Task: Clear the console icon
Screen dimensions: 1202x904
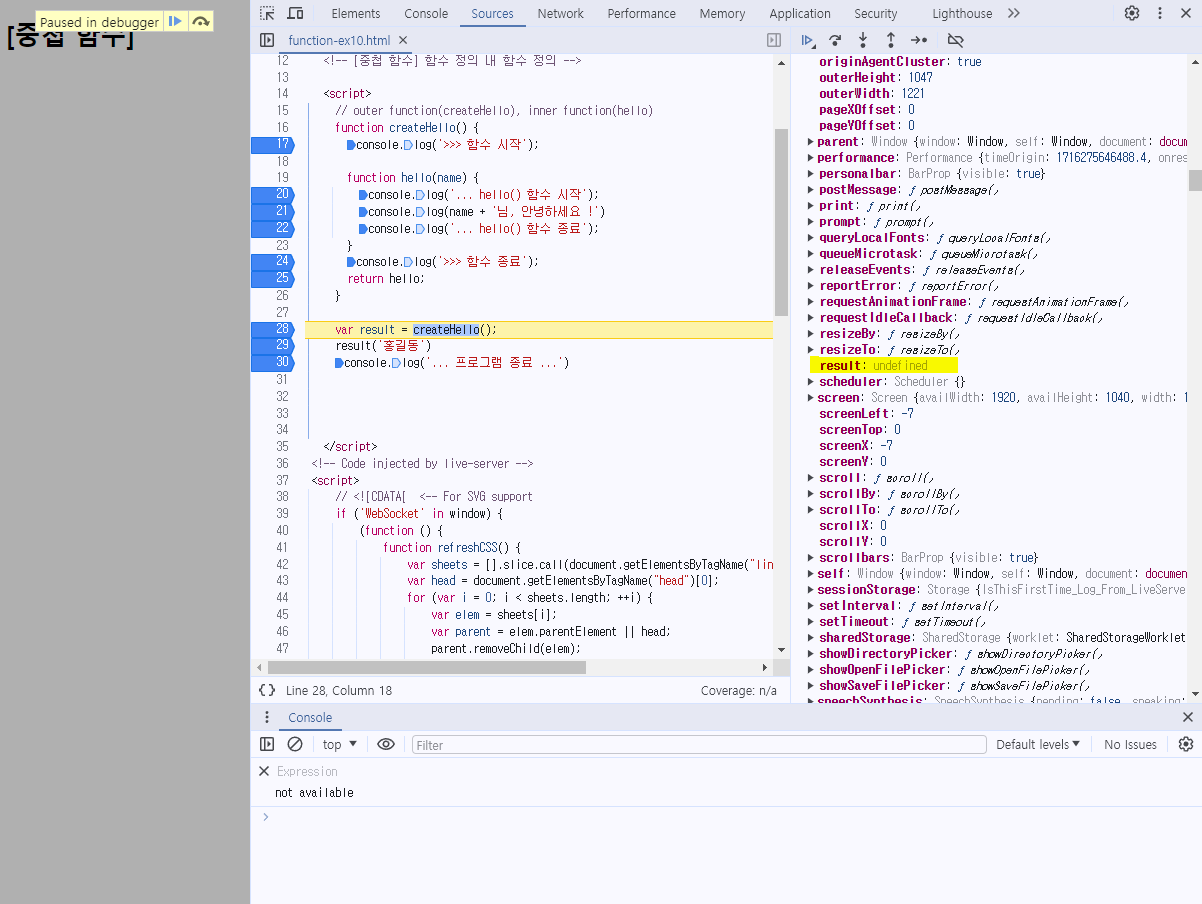Action: 295,744
